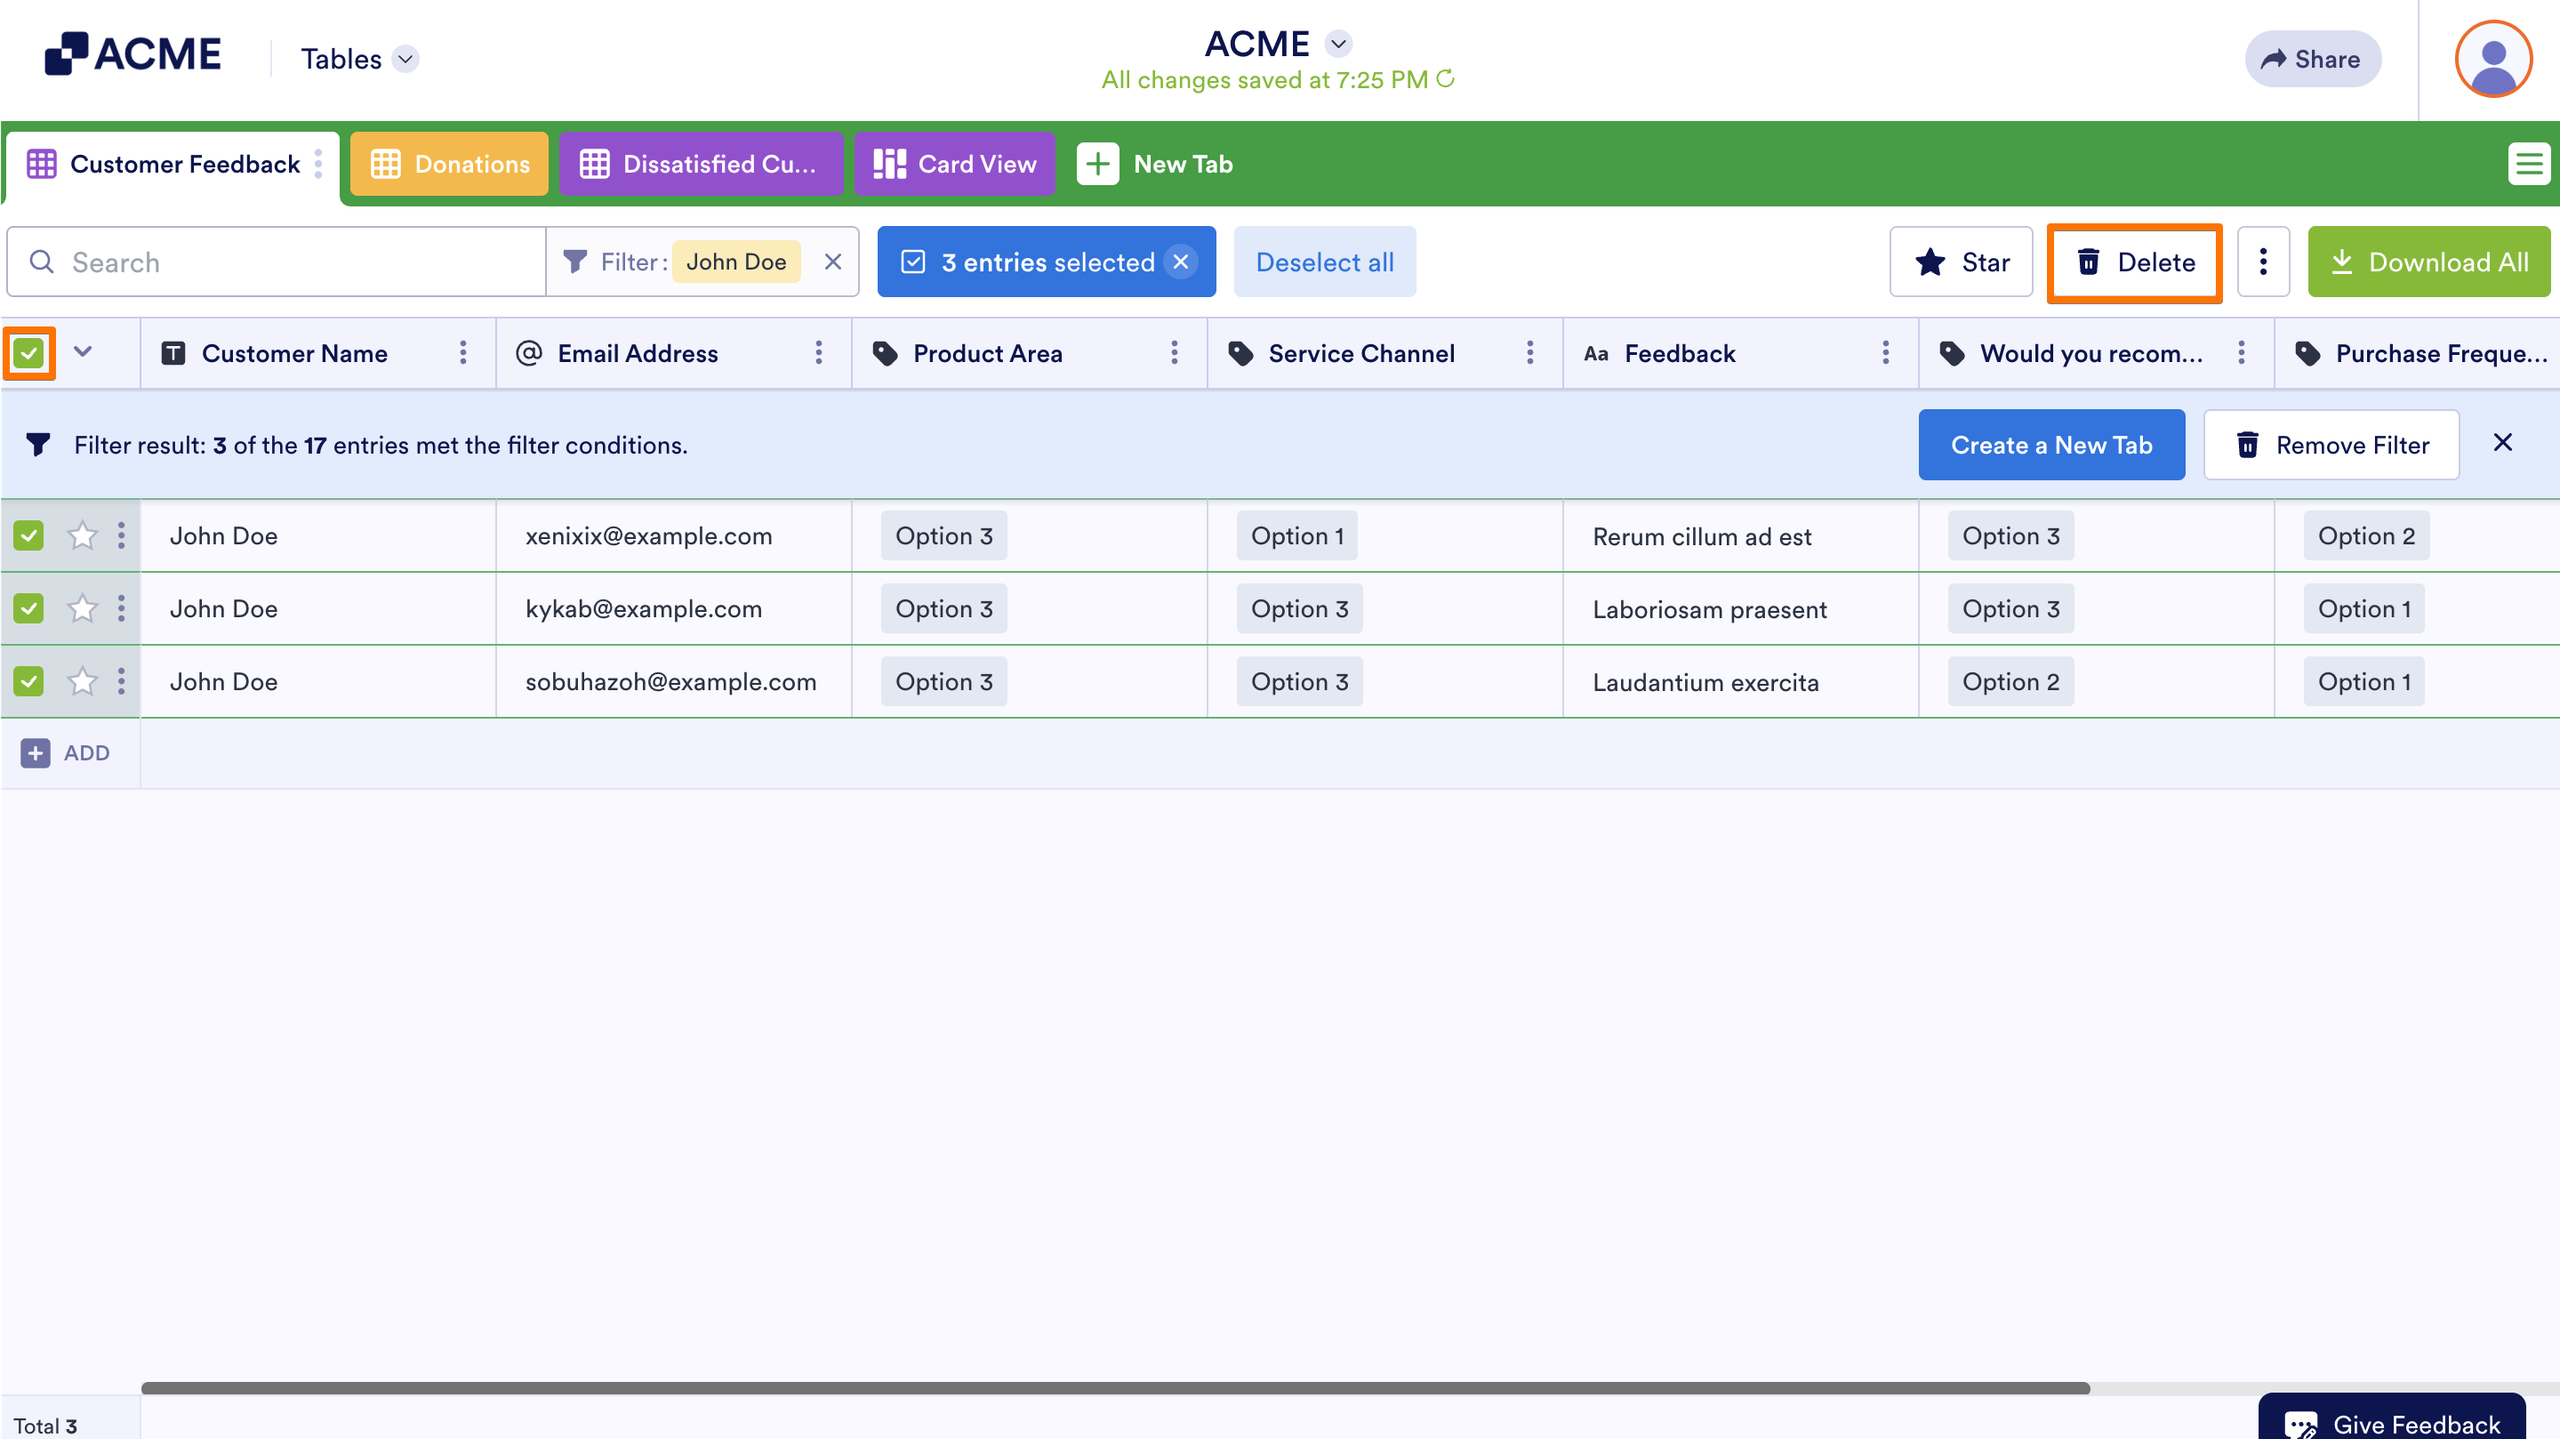The height and width of the screenshot is (1439, 2560).
Task: Click Option 2 in Purchase Frequency column
Action: pos(2366,536)
